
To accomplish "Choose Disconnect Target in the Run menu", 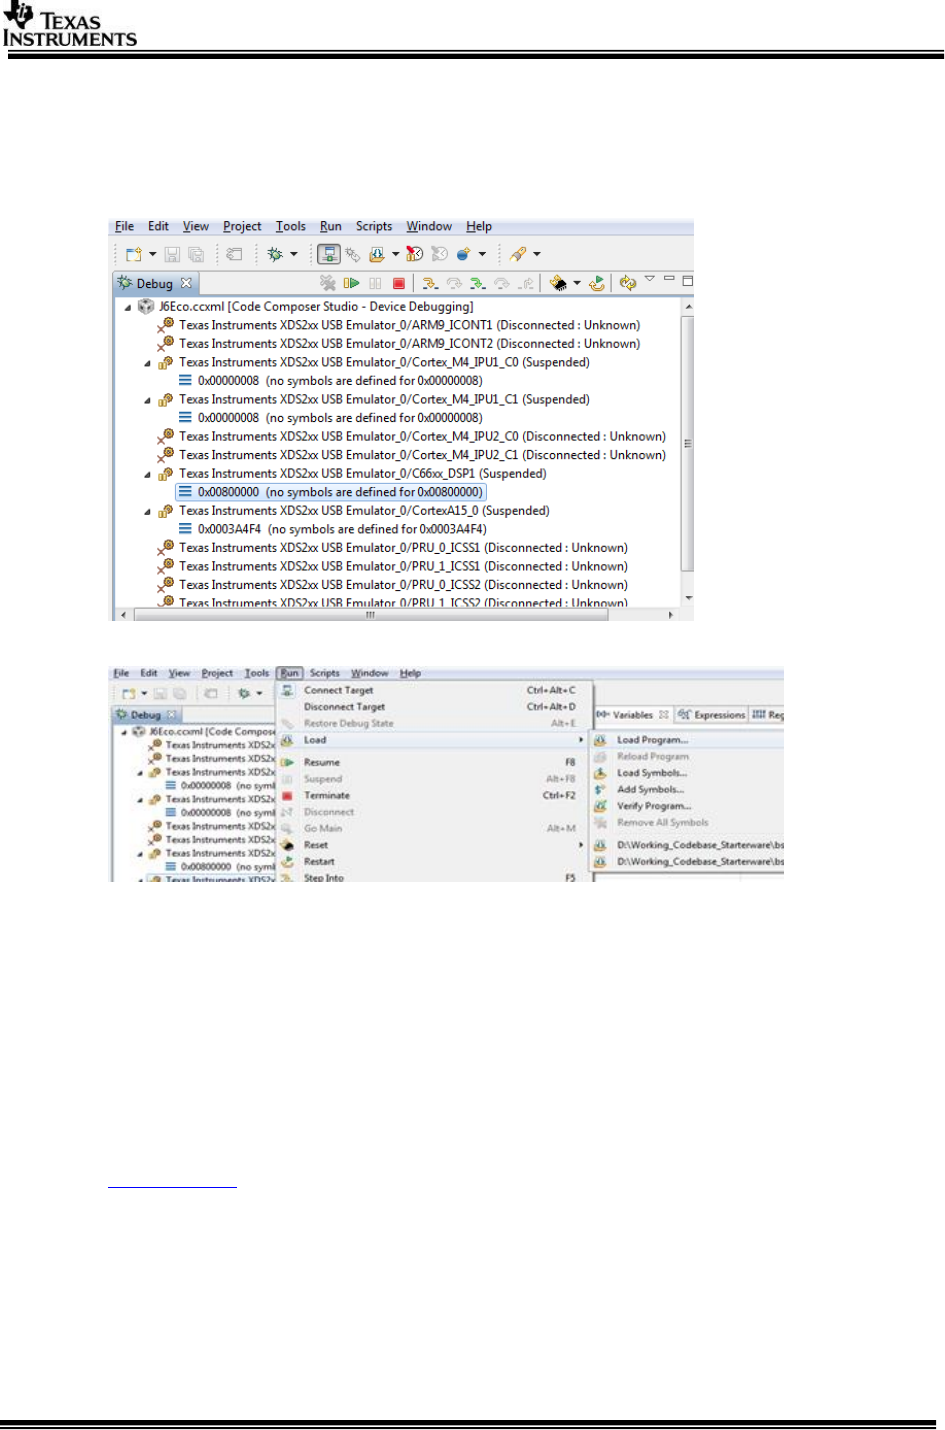I will pos(344,707).
